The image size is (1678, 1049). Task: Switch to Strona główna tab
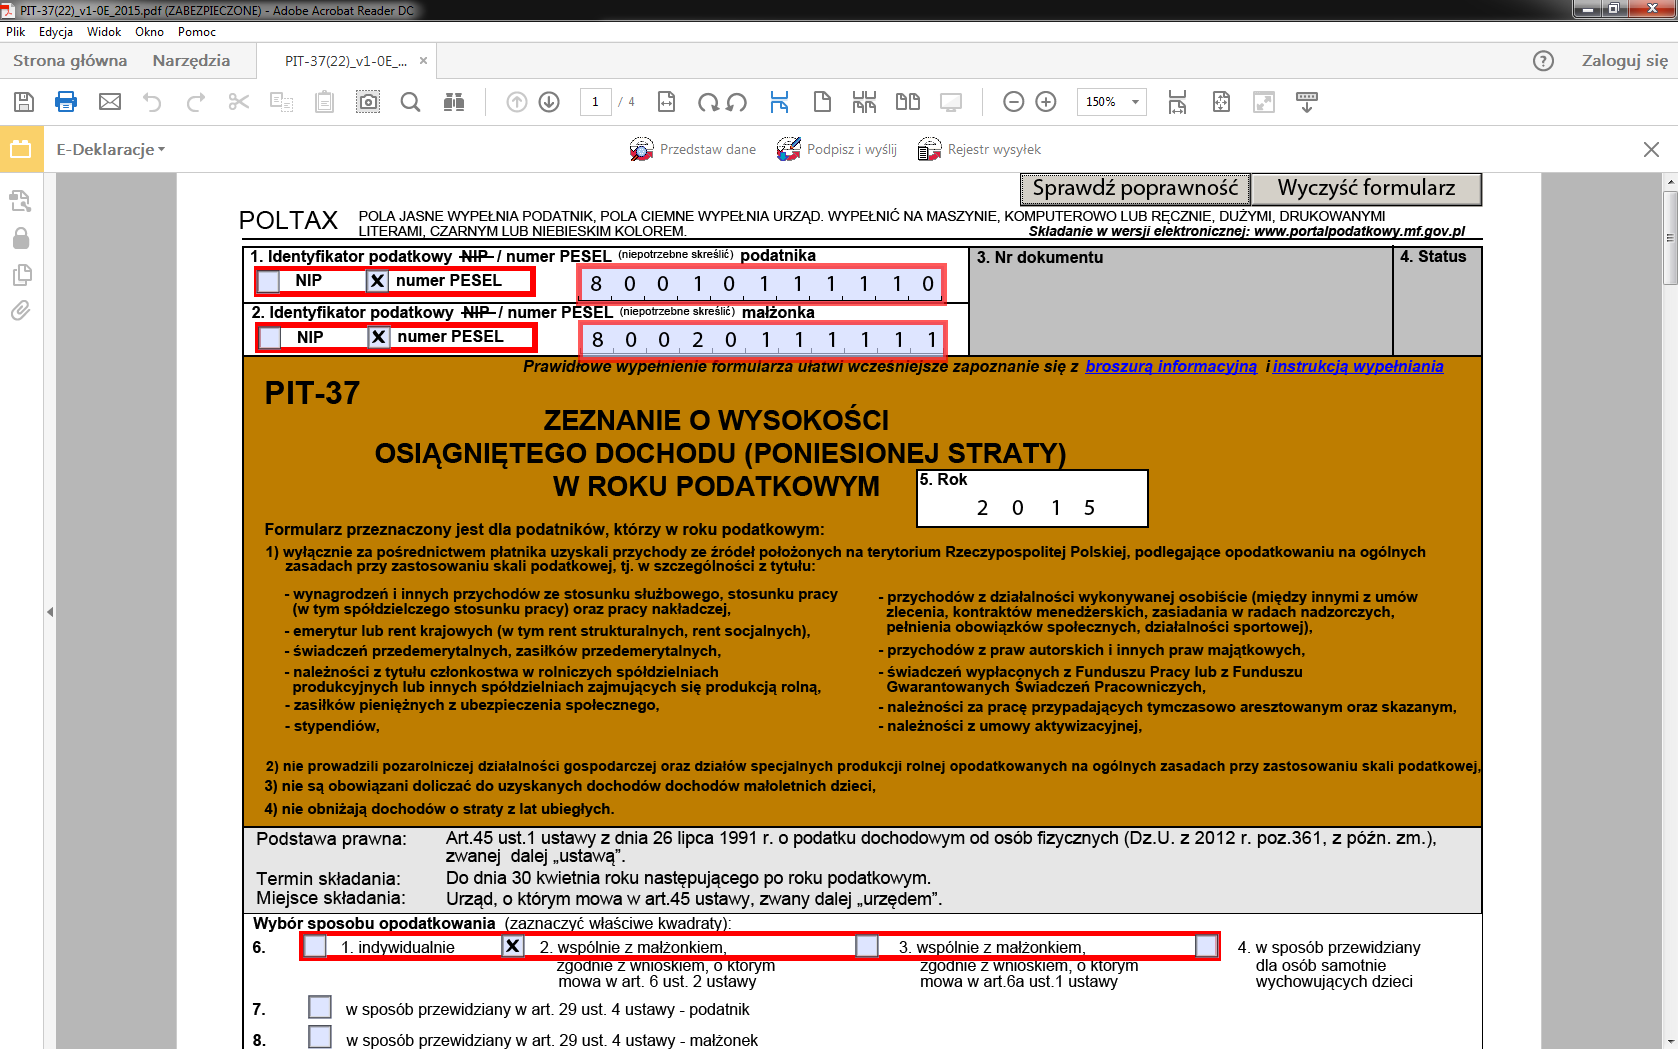pos(70,61)
